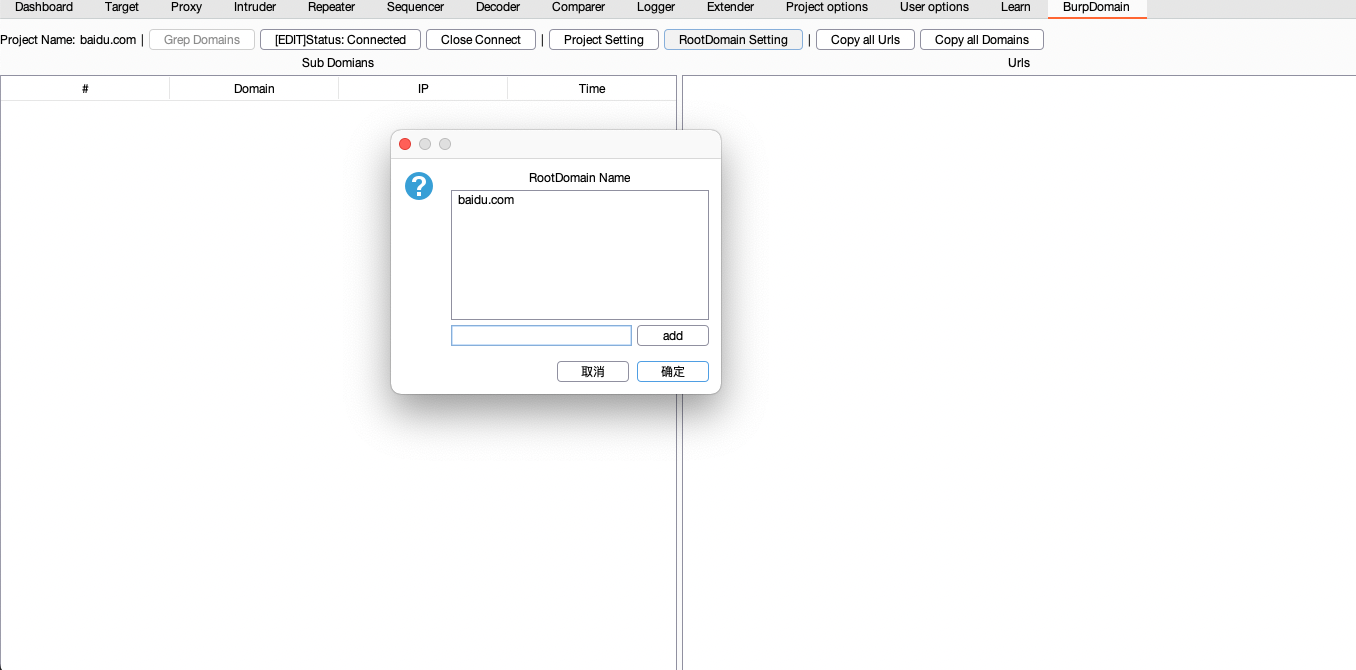This screenshot has width=1356, height=670.
Task: Click the Urls panel title
Action: [1019, 63]
